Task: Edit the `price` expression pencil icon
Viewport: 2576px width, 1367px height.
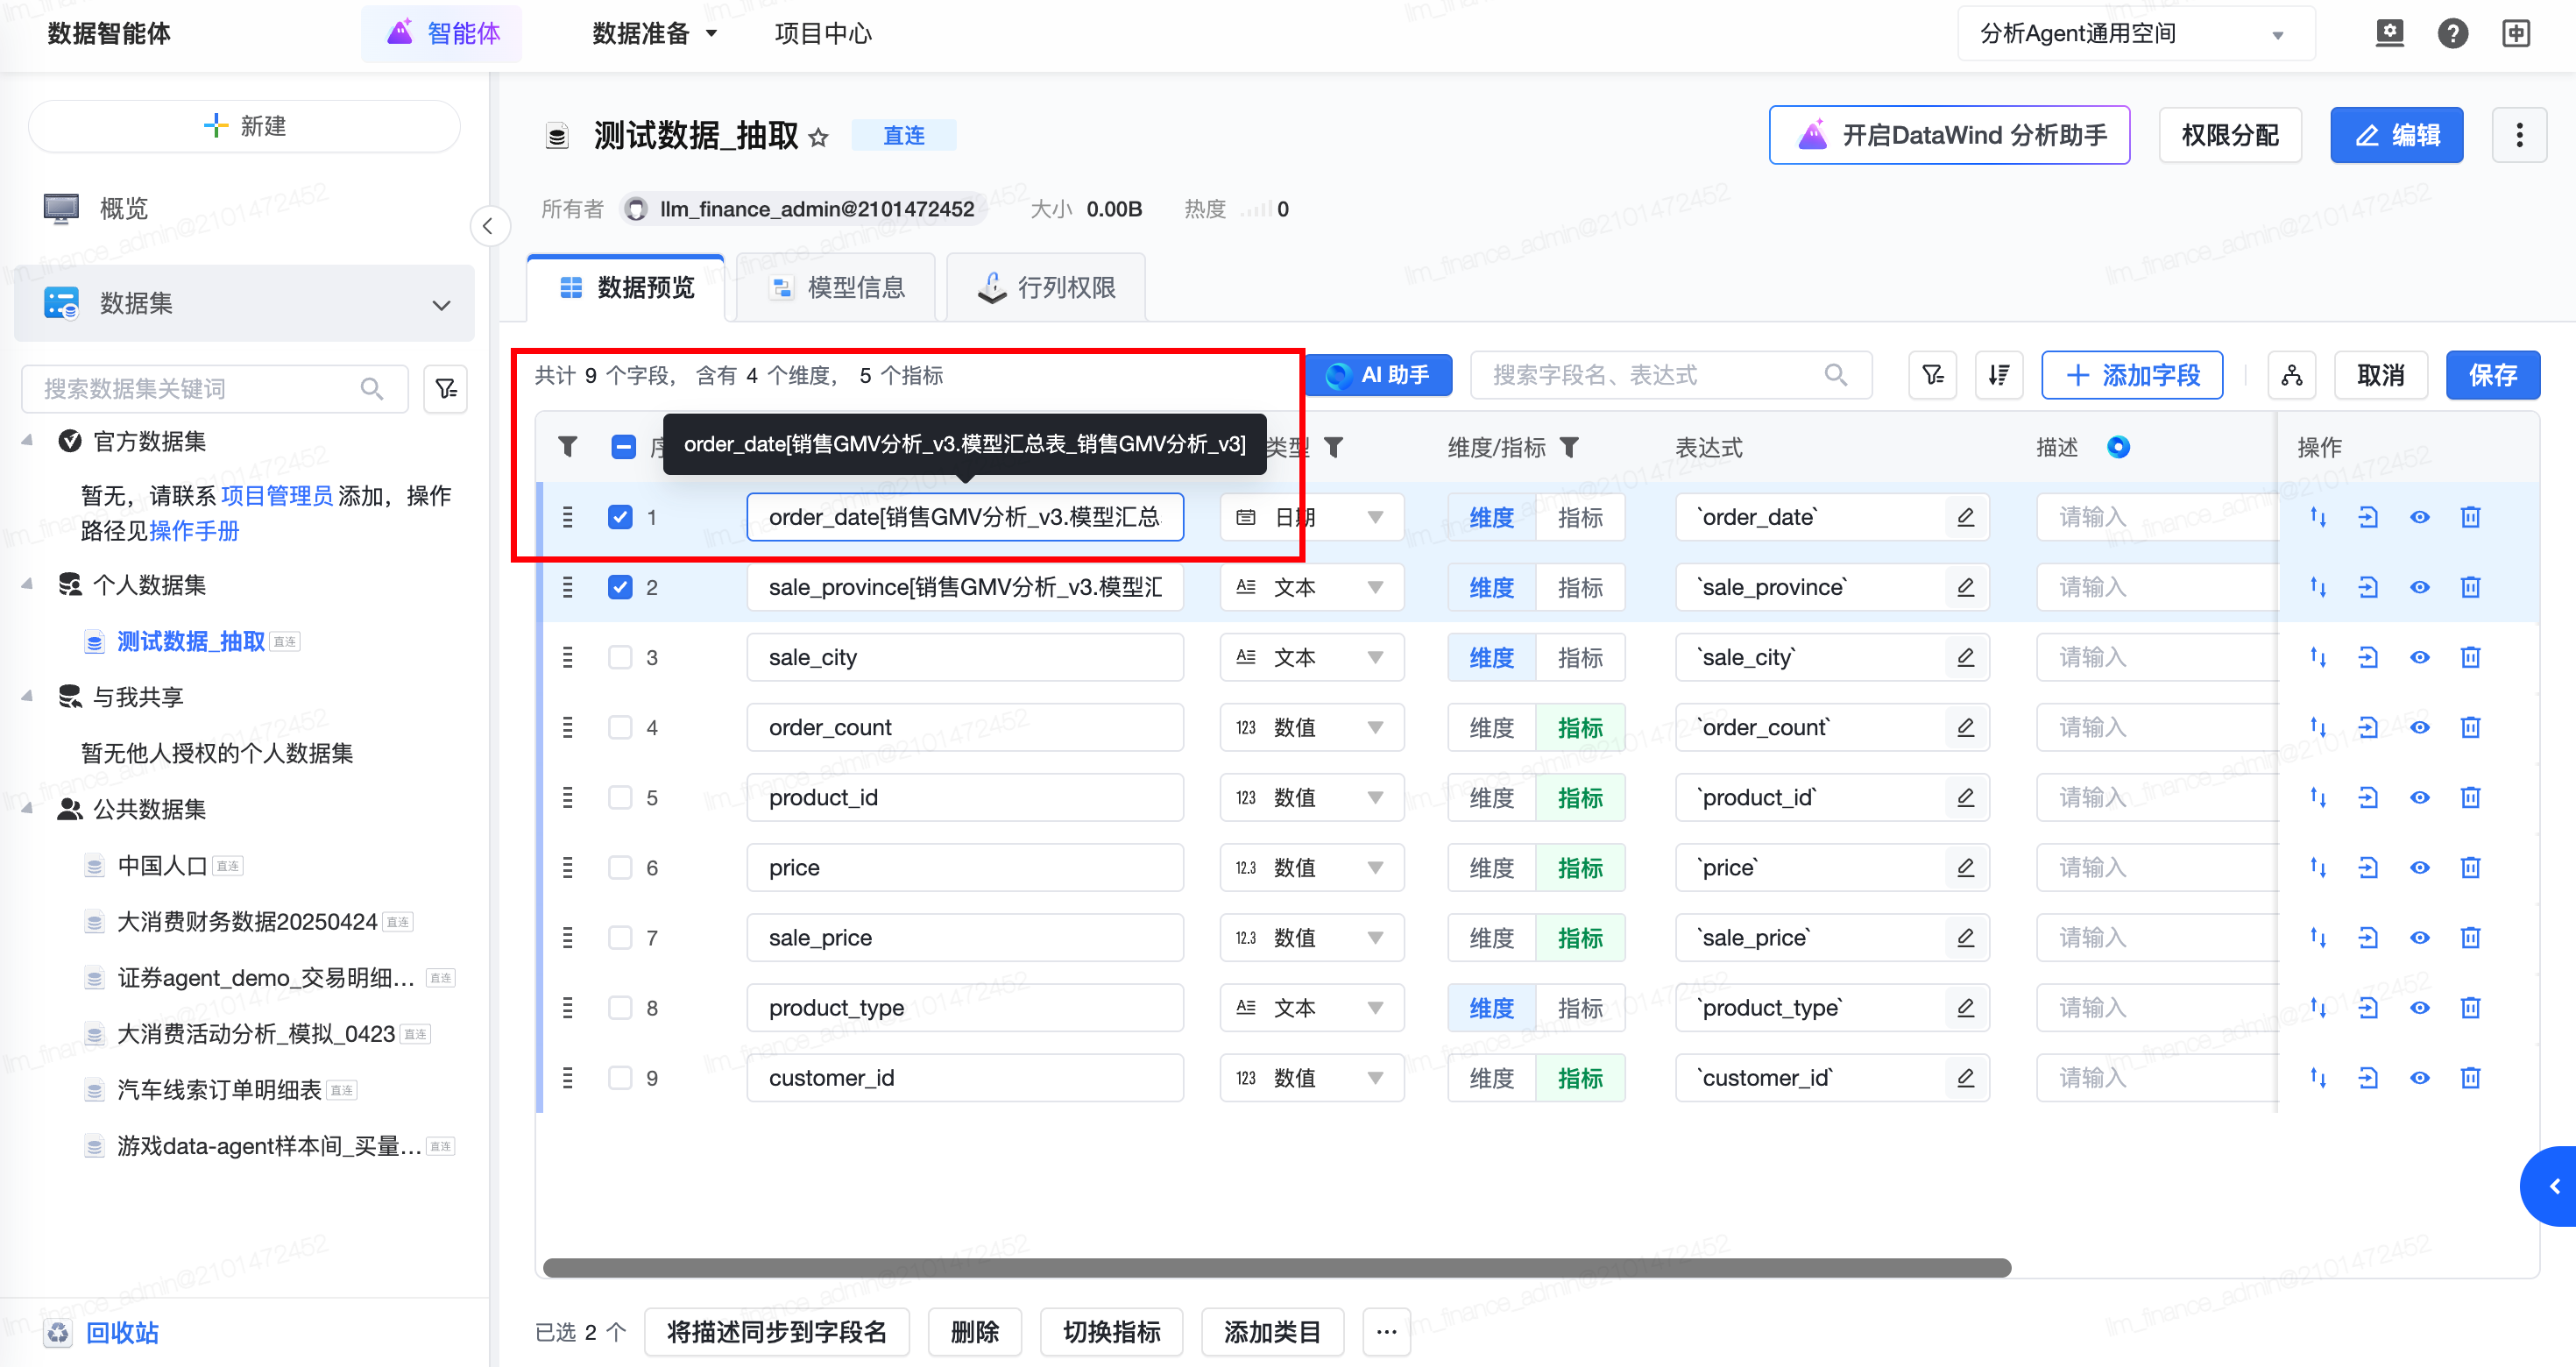Action: [x=1965, y=867]
